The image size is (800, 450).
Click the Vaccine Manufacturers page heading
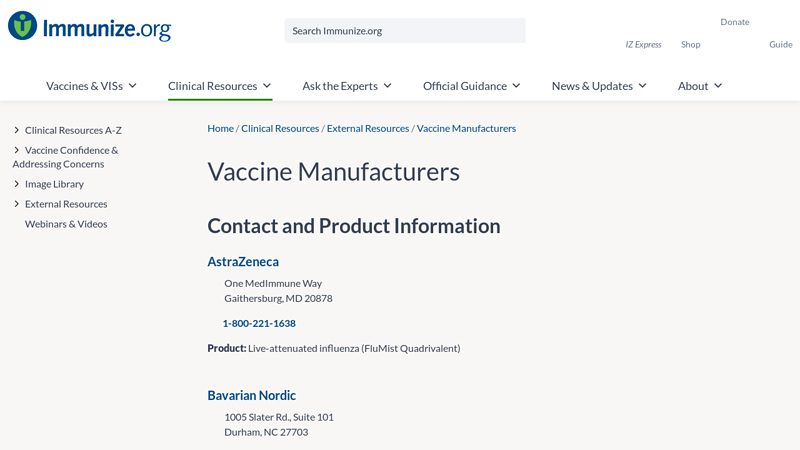tap(333, 172)
